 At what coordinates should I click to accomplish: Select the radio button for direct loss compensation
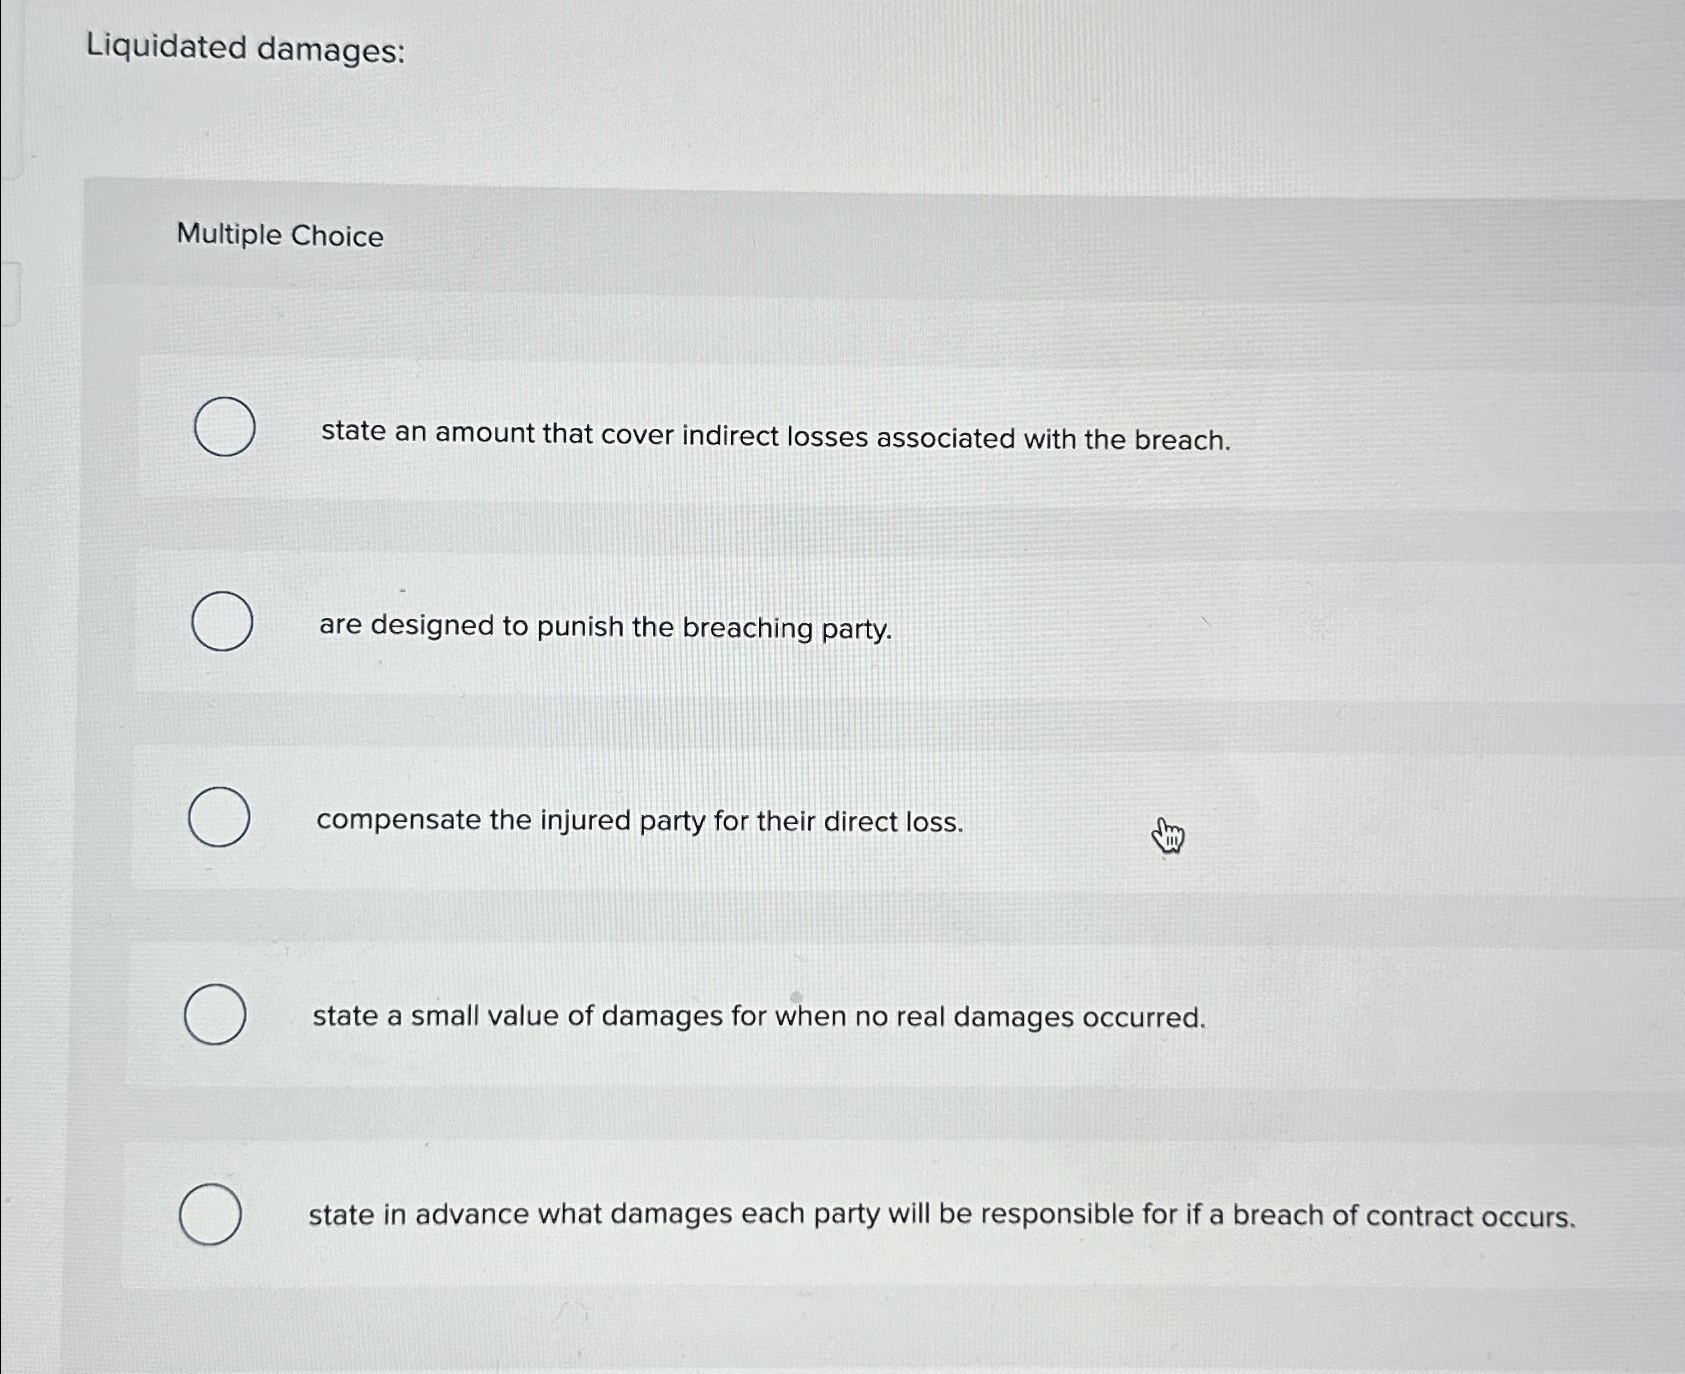click(x=222, y=818)
